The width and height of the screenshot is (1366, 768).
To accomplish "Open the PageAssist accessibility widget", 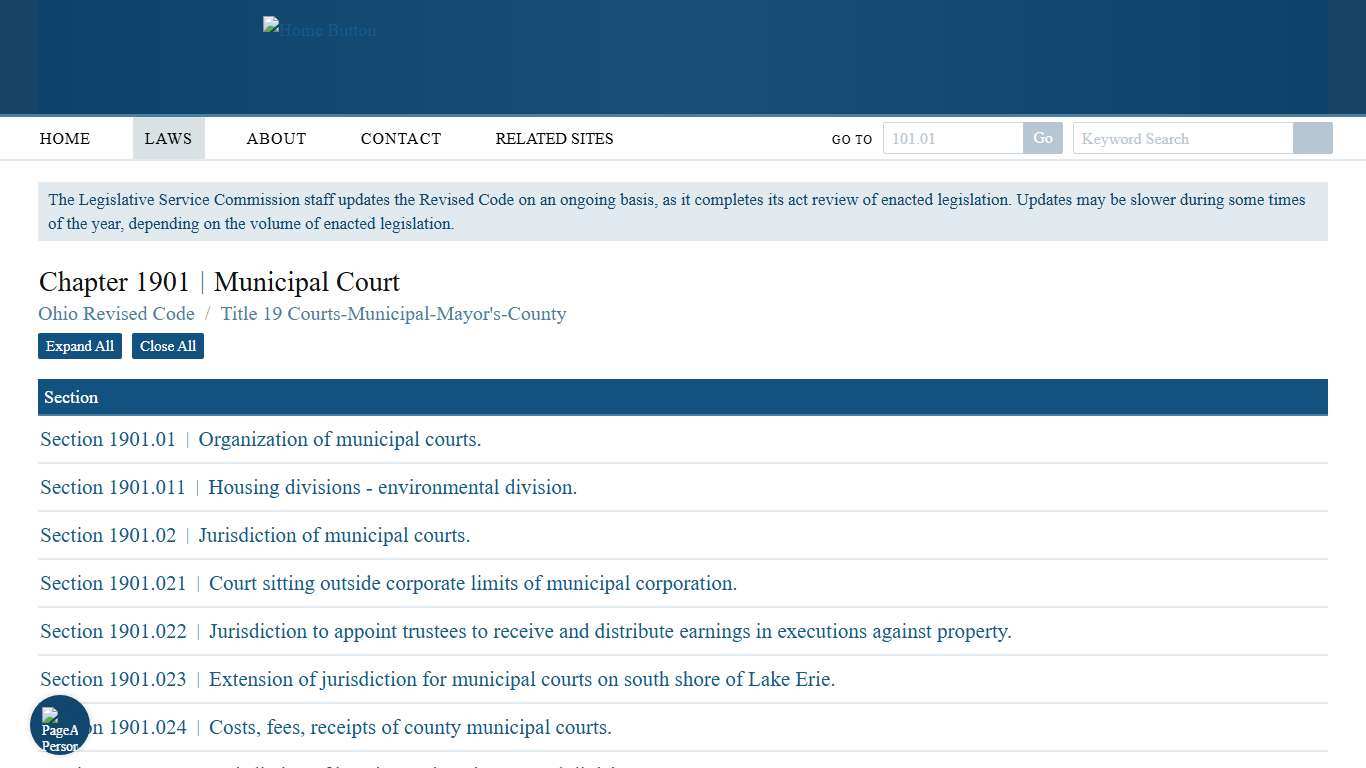I will pos(59,724).
